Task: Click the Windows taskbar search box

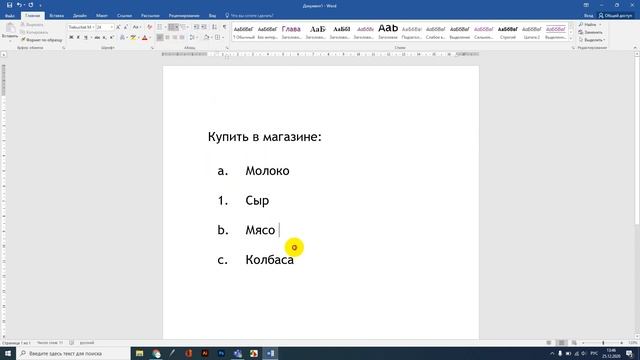Action: (x=73, y=353)
